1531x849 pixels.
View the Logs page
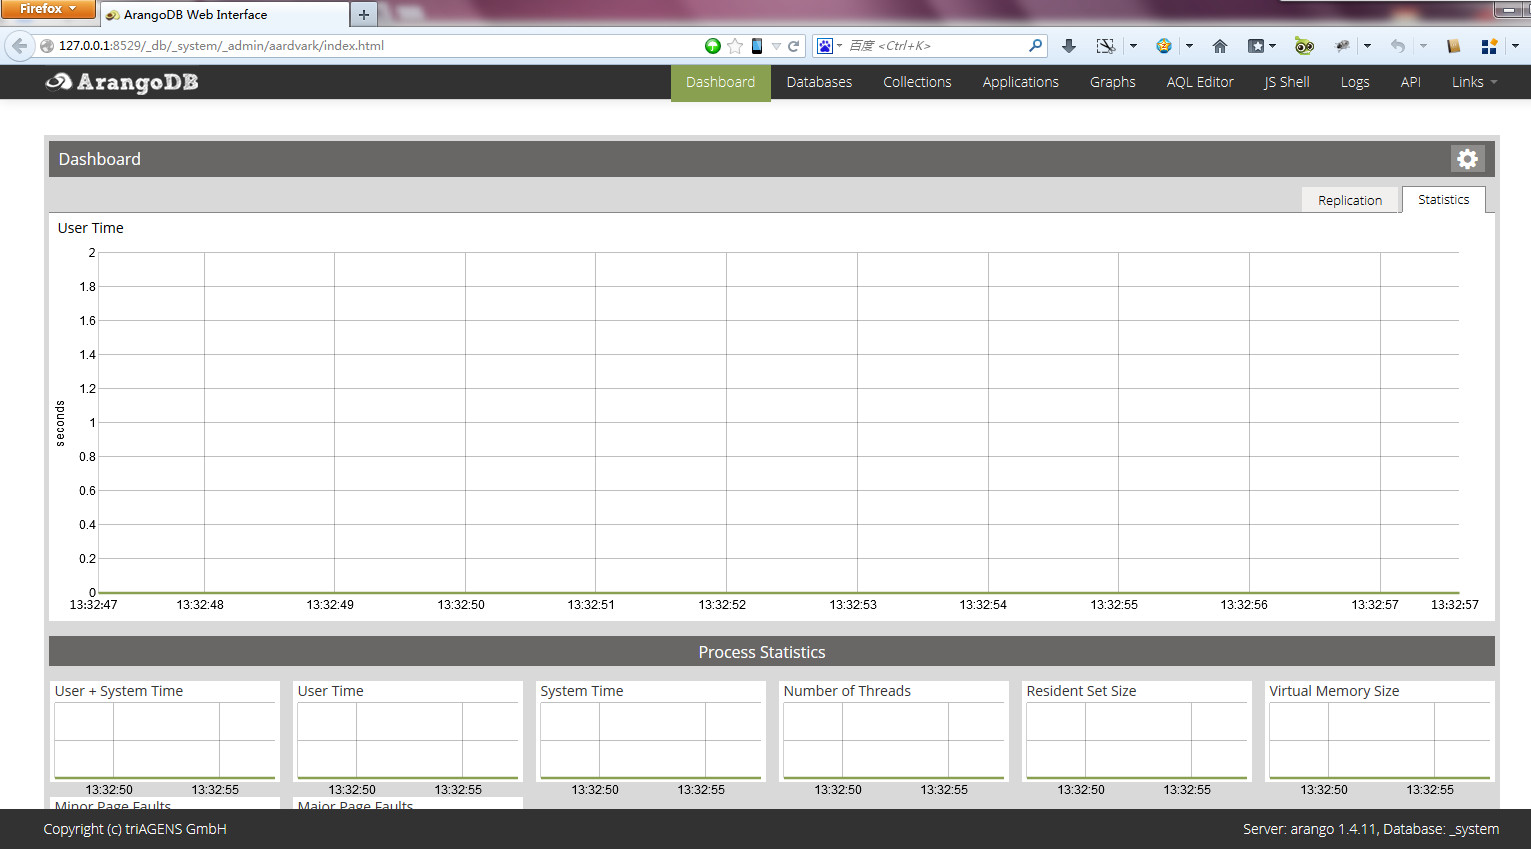pos(1355,82)
